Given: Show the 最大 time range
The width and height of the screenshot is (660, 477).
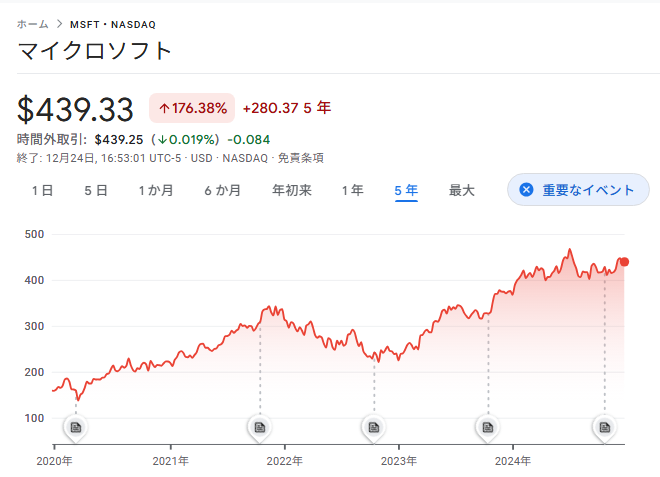Looking at the screenshot, I should click(462, 190).
